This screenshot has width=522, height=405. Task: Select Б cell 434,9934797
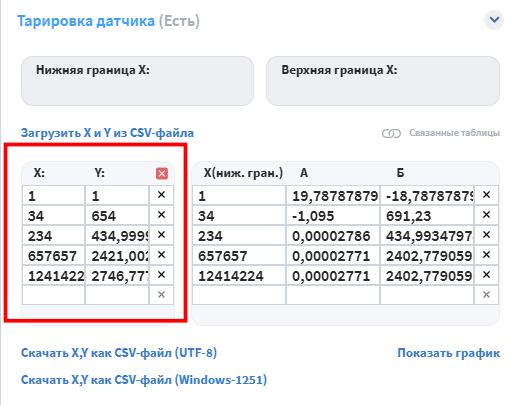click(x=427, y=235)
